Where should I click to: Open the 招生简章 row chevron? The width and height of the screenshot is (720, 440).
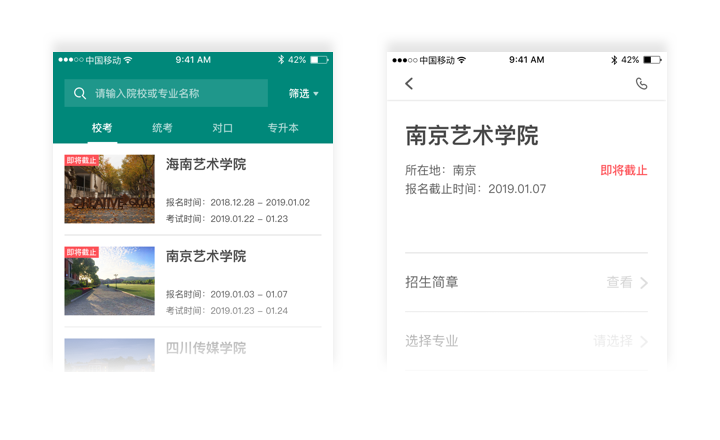click(x=644, y=282)
